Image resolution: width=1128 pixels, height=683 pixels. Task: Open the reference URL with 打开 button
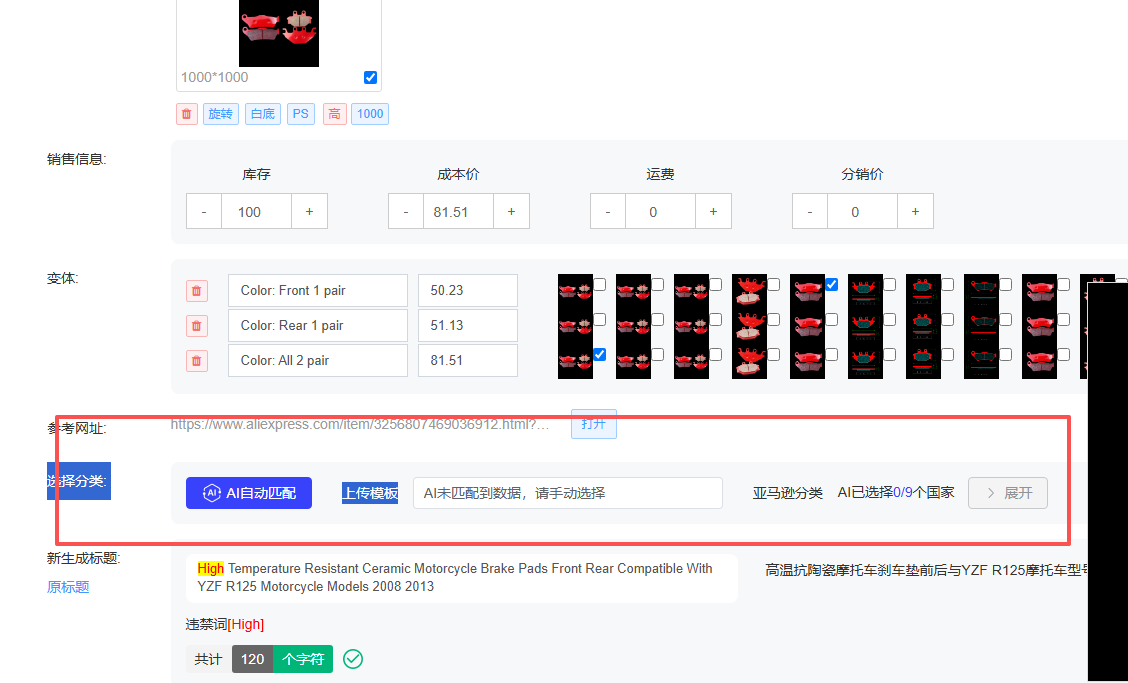pos(594,424)
